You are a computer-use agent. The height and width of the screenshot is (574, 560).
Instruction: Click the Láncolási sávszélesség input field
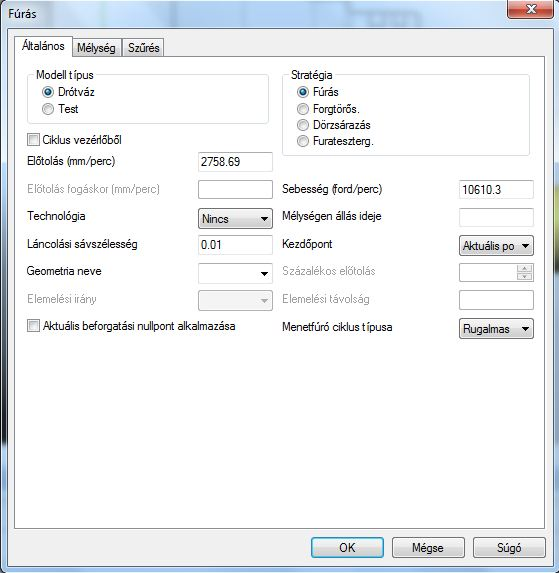point(235,245)
